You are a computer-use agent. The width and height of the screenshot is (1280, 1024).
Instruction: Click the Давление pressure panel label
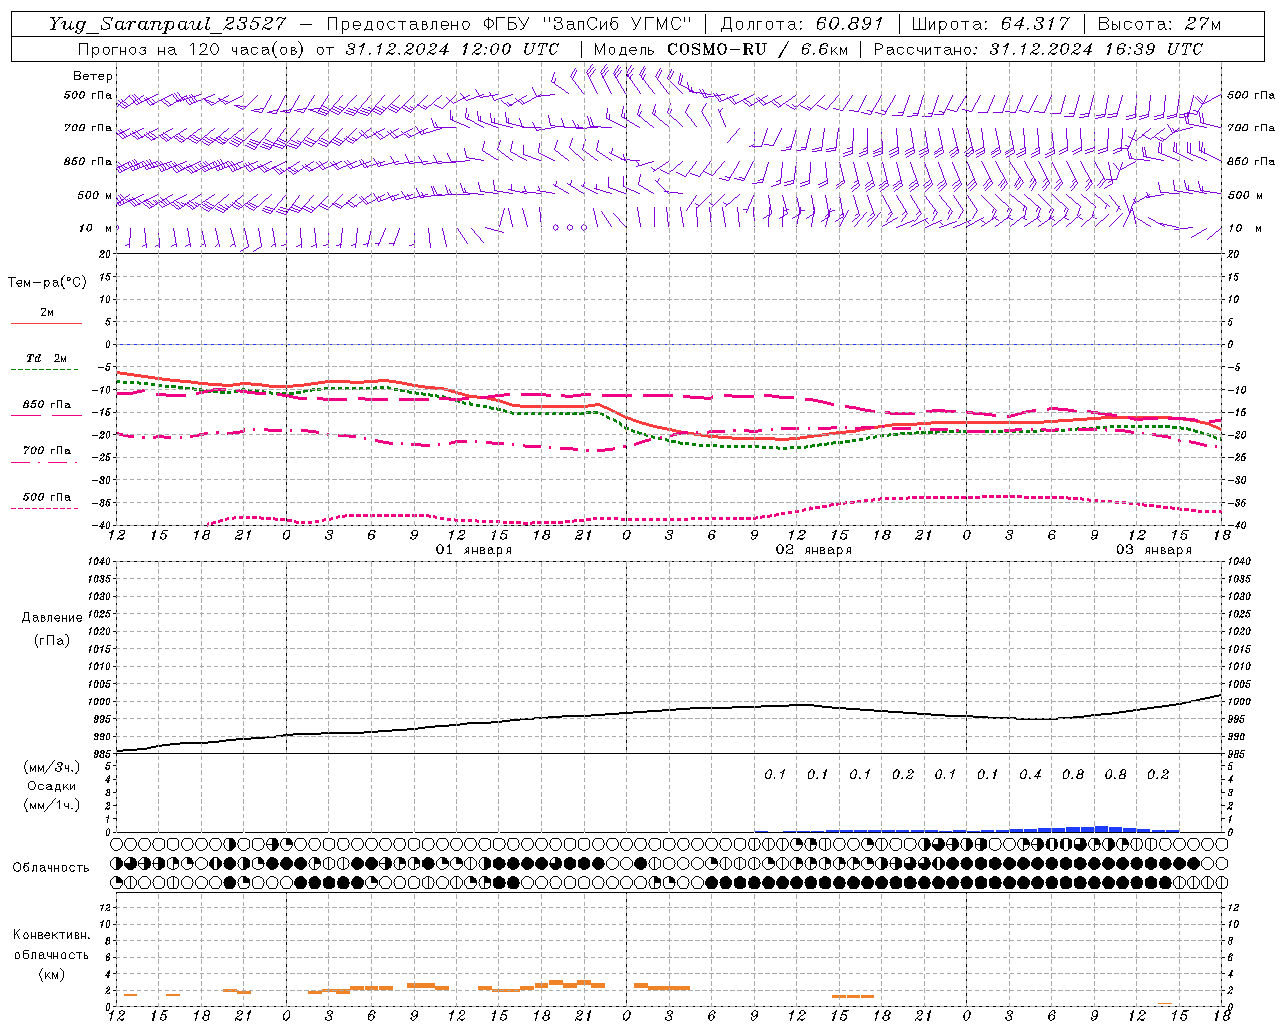click(51, 618)
